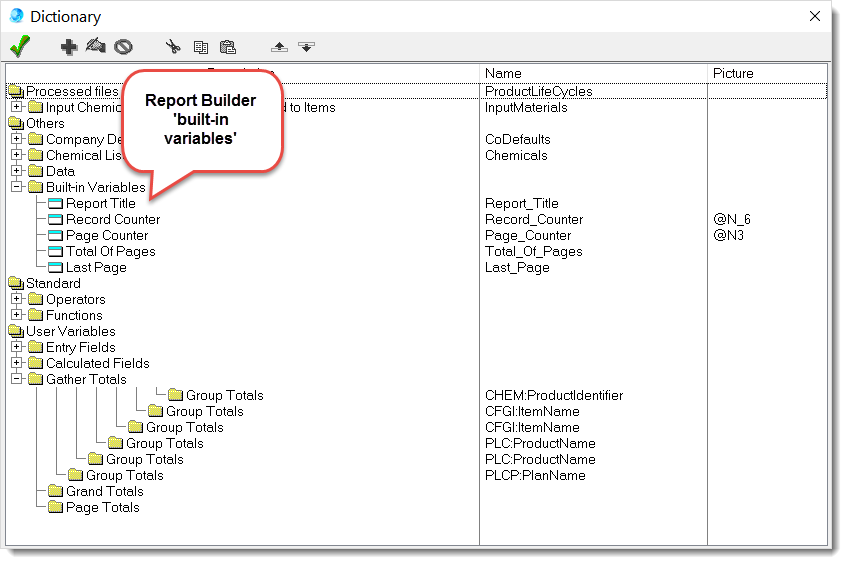Viewport: 847px width, 564px height.
Task: Select the Processed files folder
Action: point(72,91)
